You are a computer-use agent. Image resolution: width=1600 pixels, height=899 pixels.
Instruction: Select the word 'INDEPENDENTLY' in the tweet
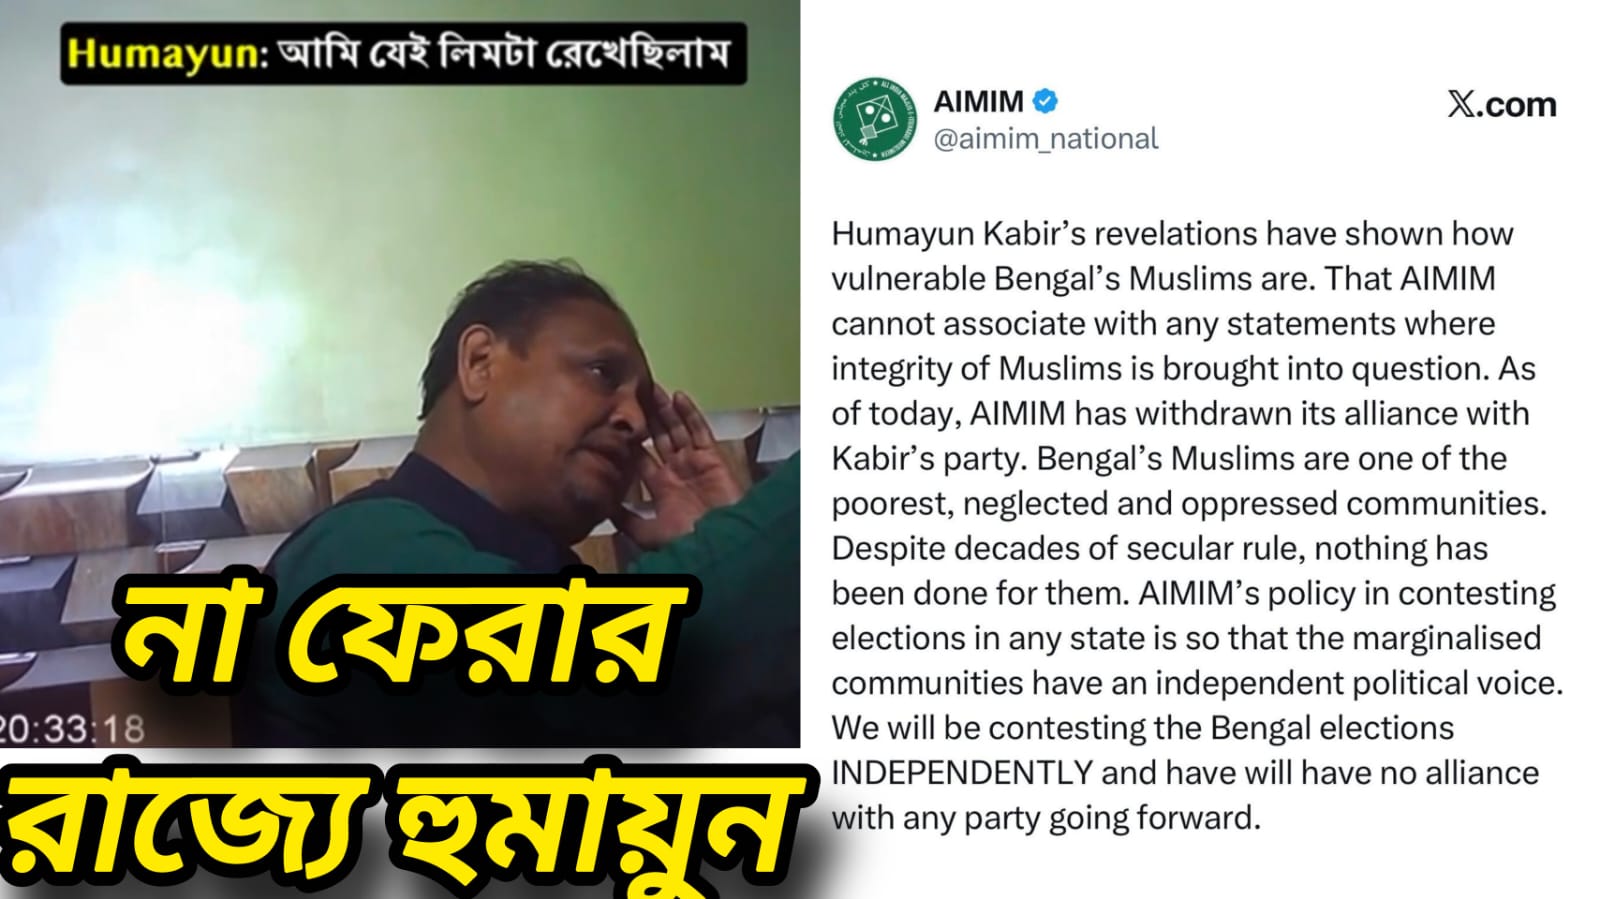[961, 773]
